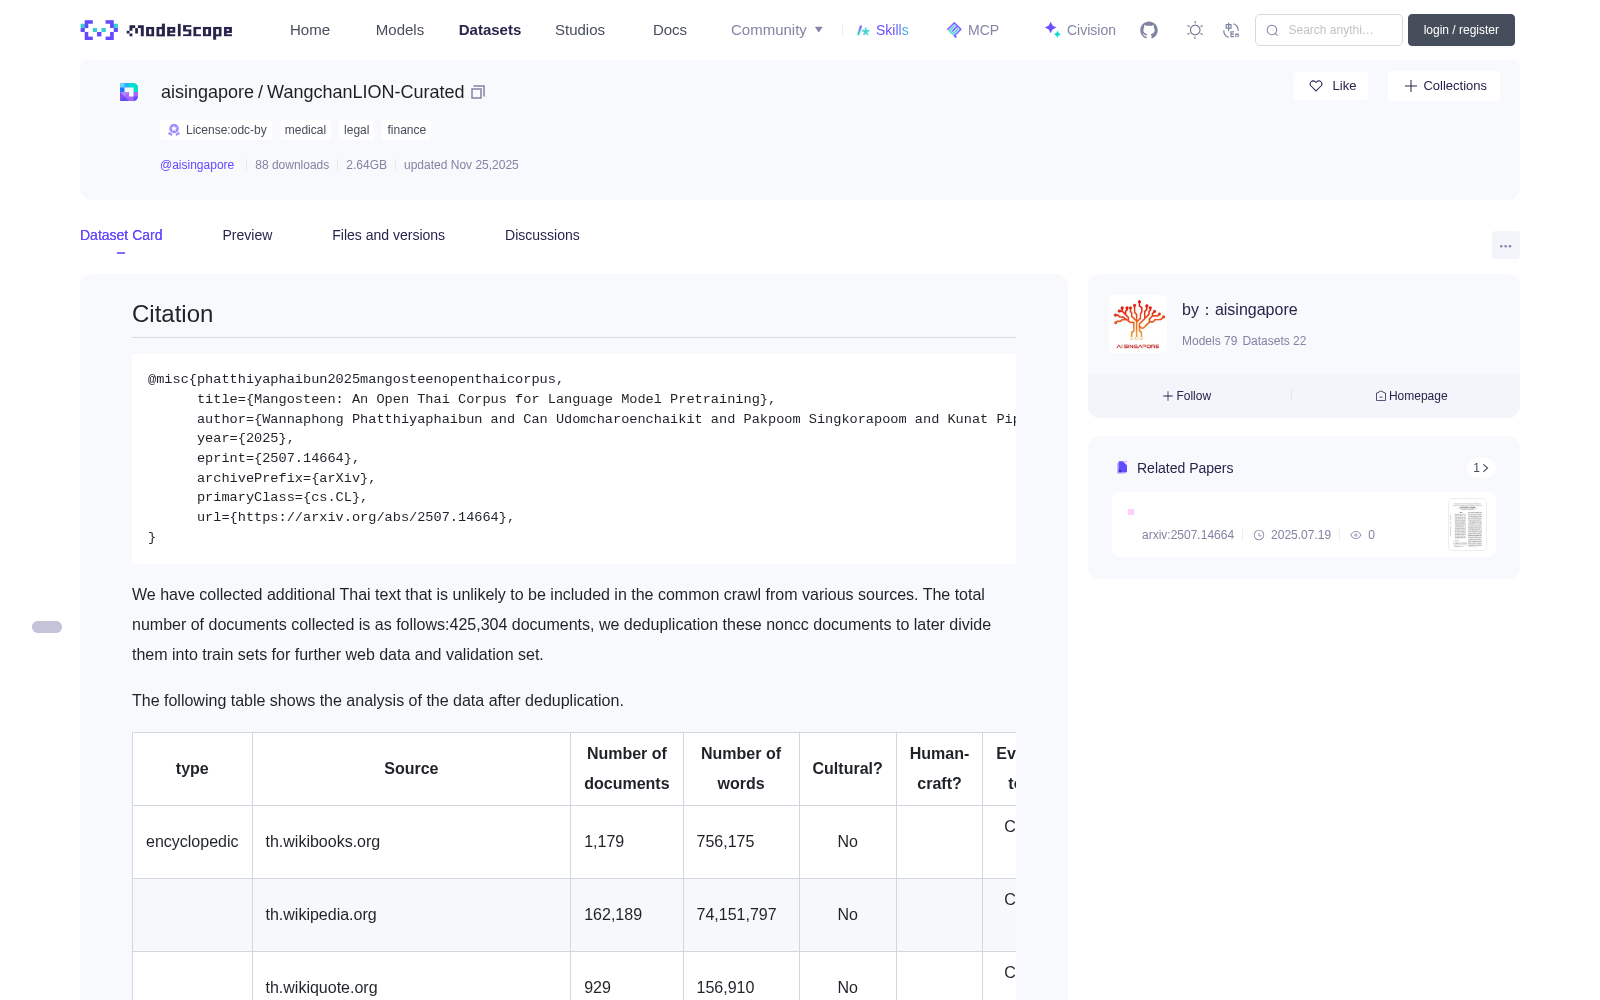The width and height of the screenshot is (1600, 1000).
Task: Open the Skills link with star icon
Action: (x=882, y=30)
